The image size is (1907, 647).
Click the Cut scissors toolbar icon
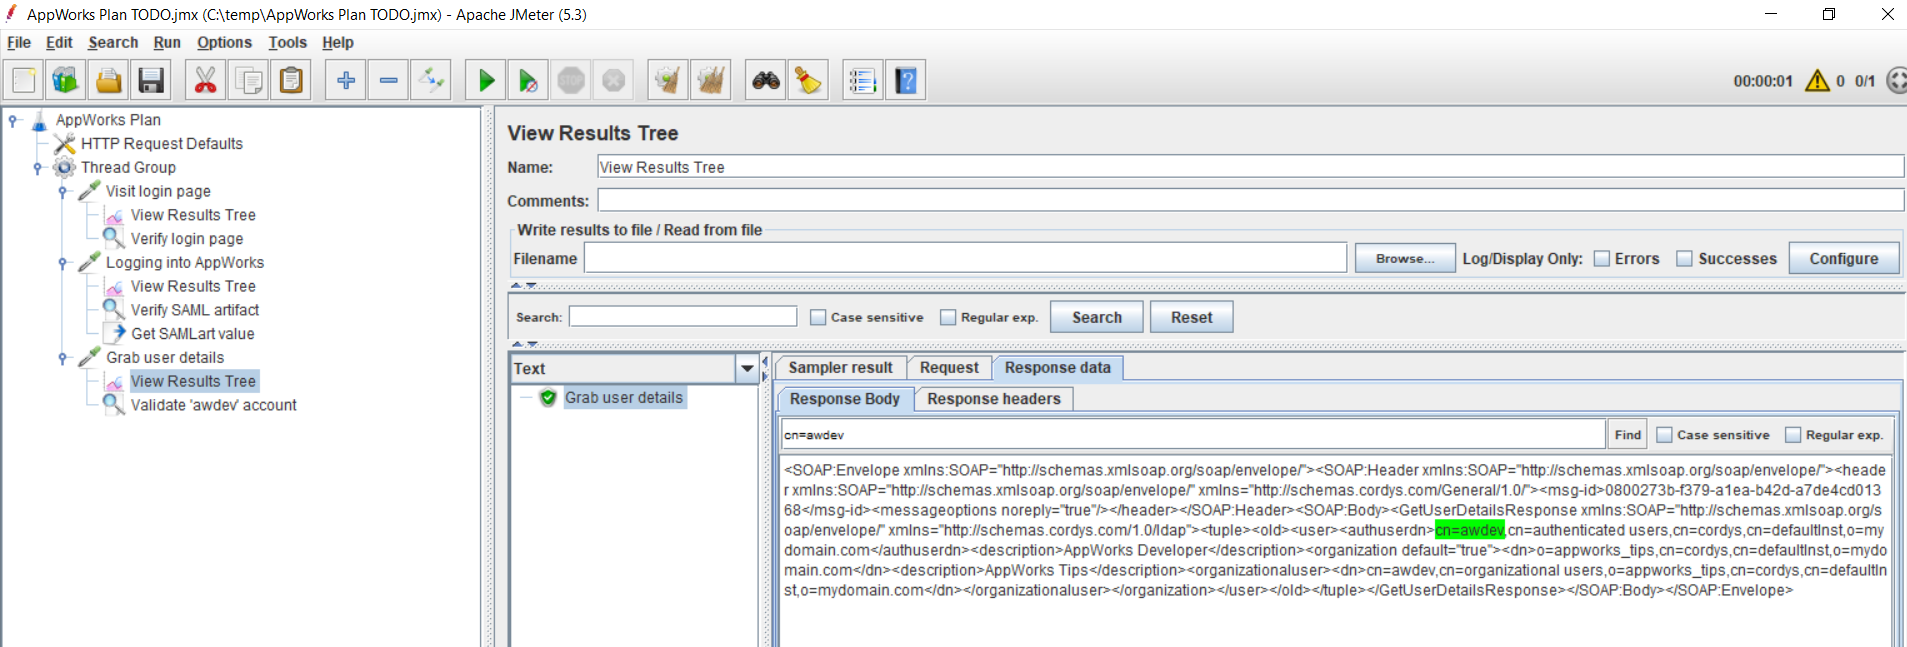pyautogui.click(x=205, y=81)
